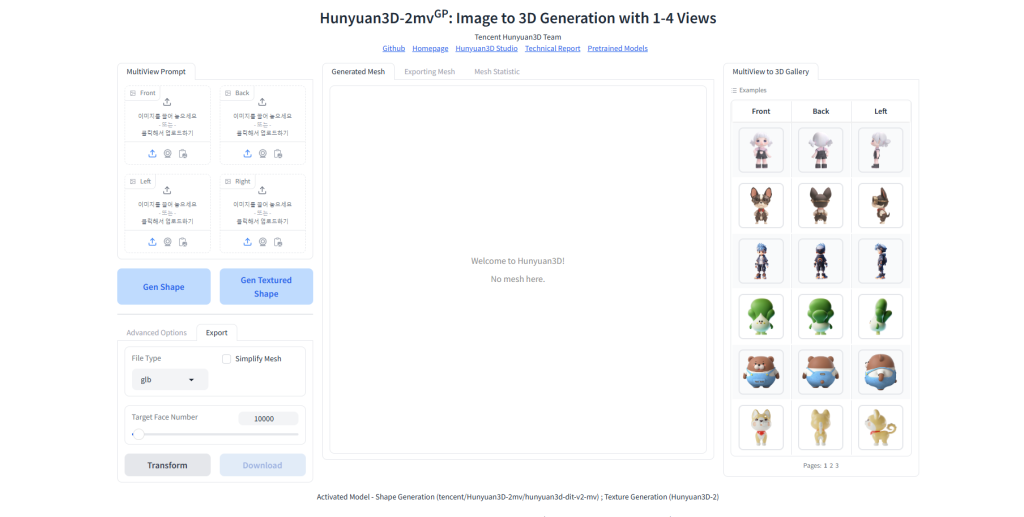Select brown dog character Front thumbnail
Screen dimensions: 1024x517
click(761, 206)
